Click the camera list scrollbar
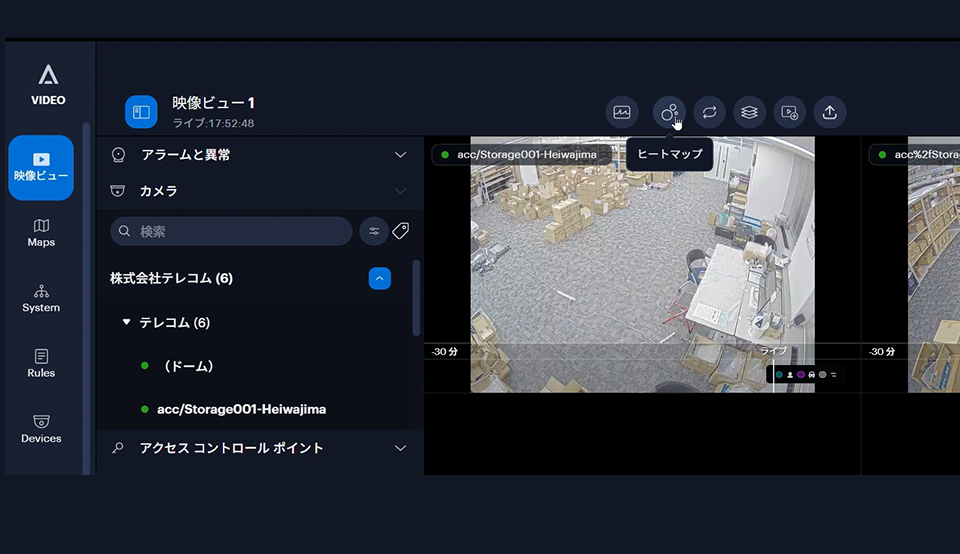The width and height of the screenshot is (960, 554). tap(416, 298)
